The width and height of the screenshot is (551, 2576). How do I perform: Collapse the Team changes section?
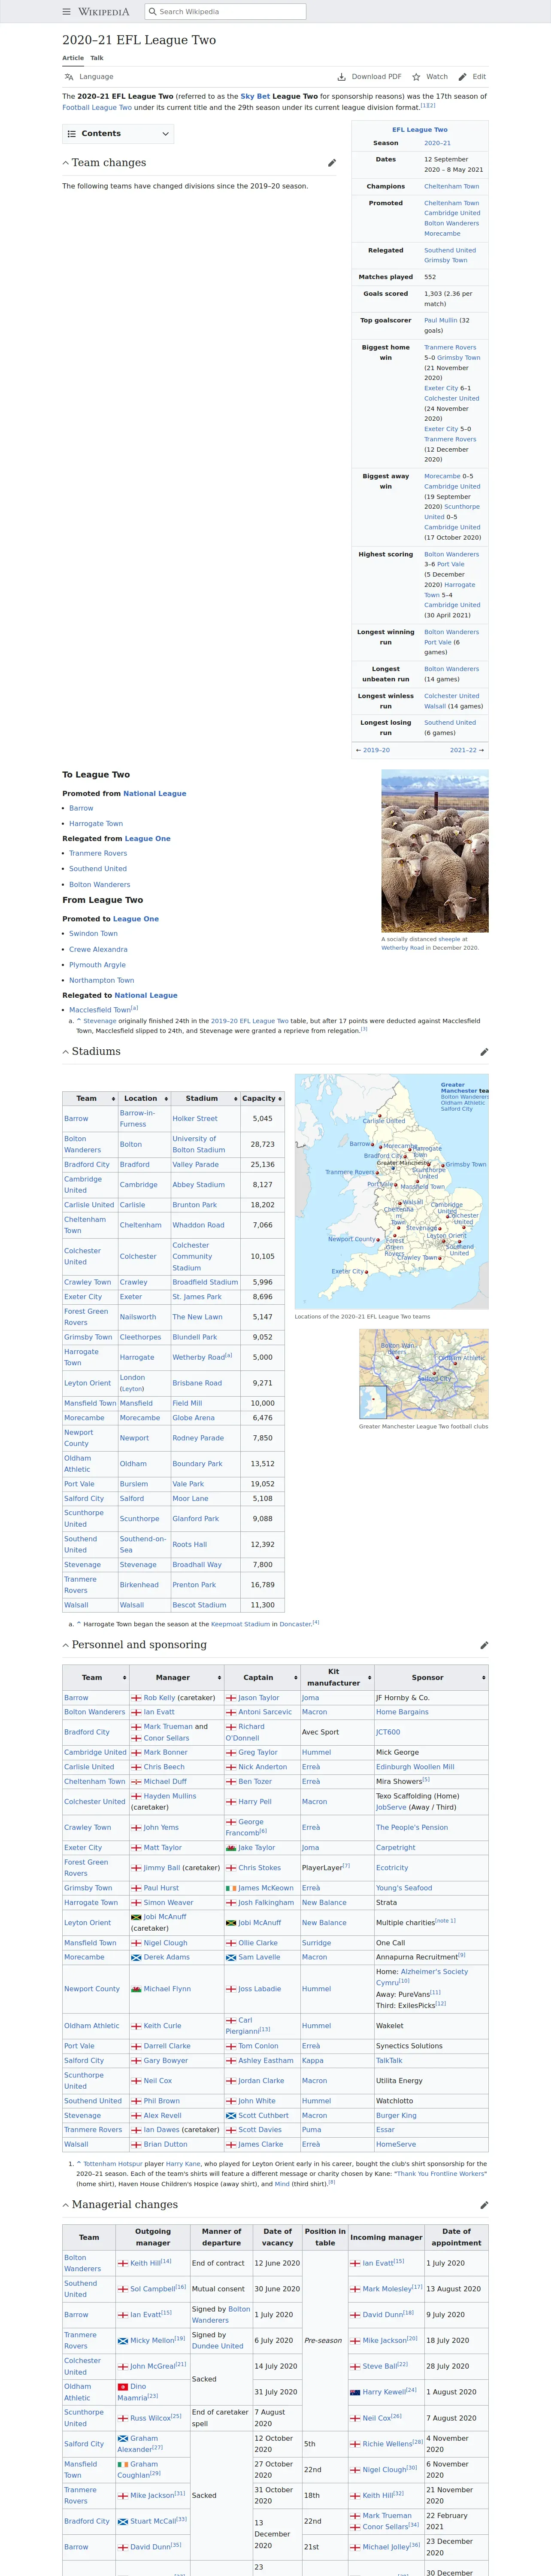(66, 163)
